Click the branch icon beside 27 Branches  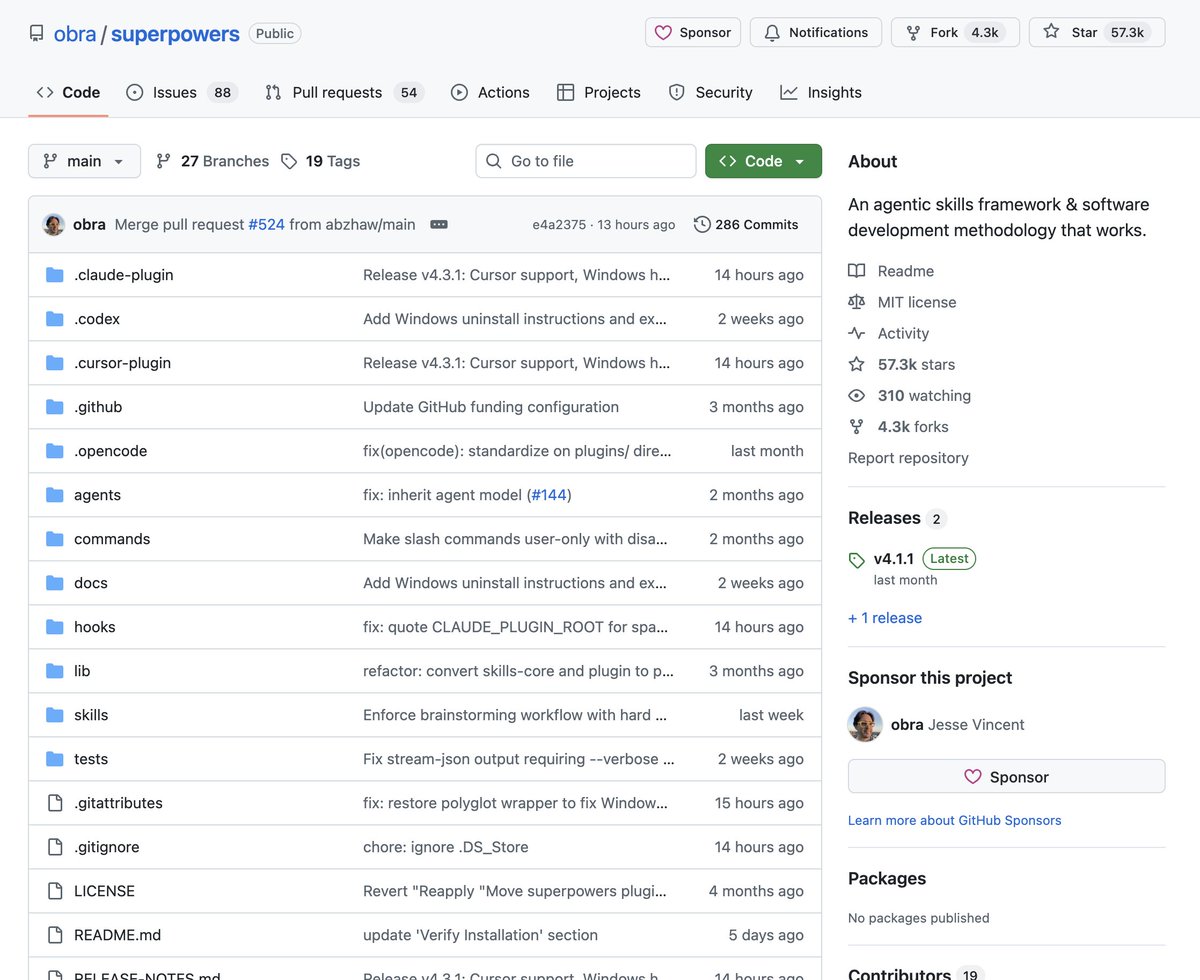164,161
